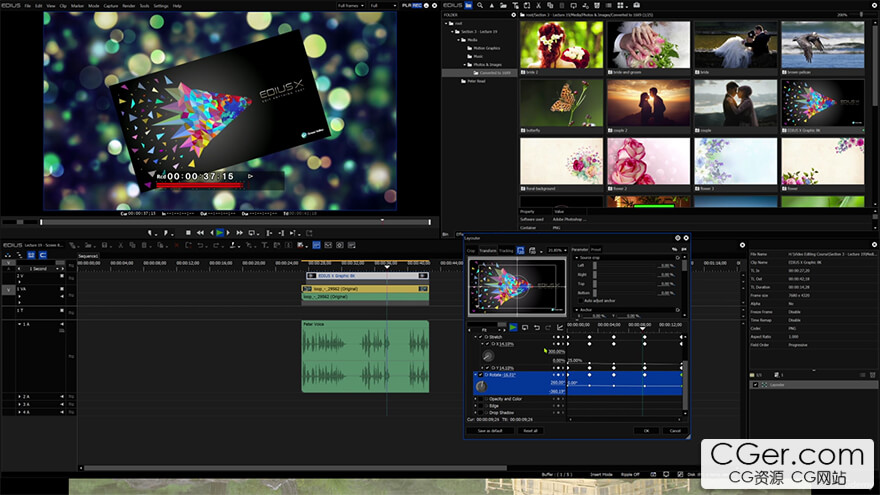Switch to the Transform tab in Layouter
880x495 pixels.
click(487, 251)
